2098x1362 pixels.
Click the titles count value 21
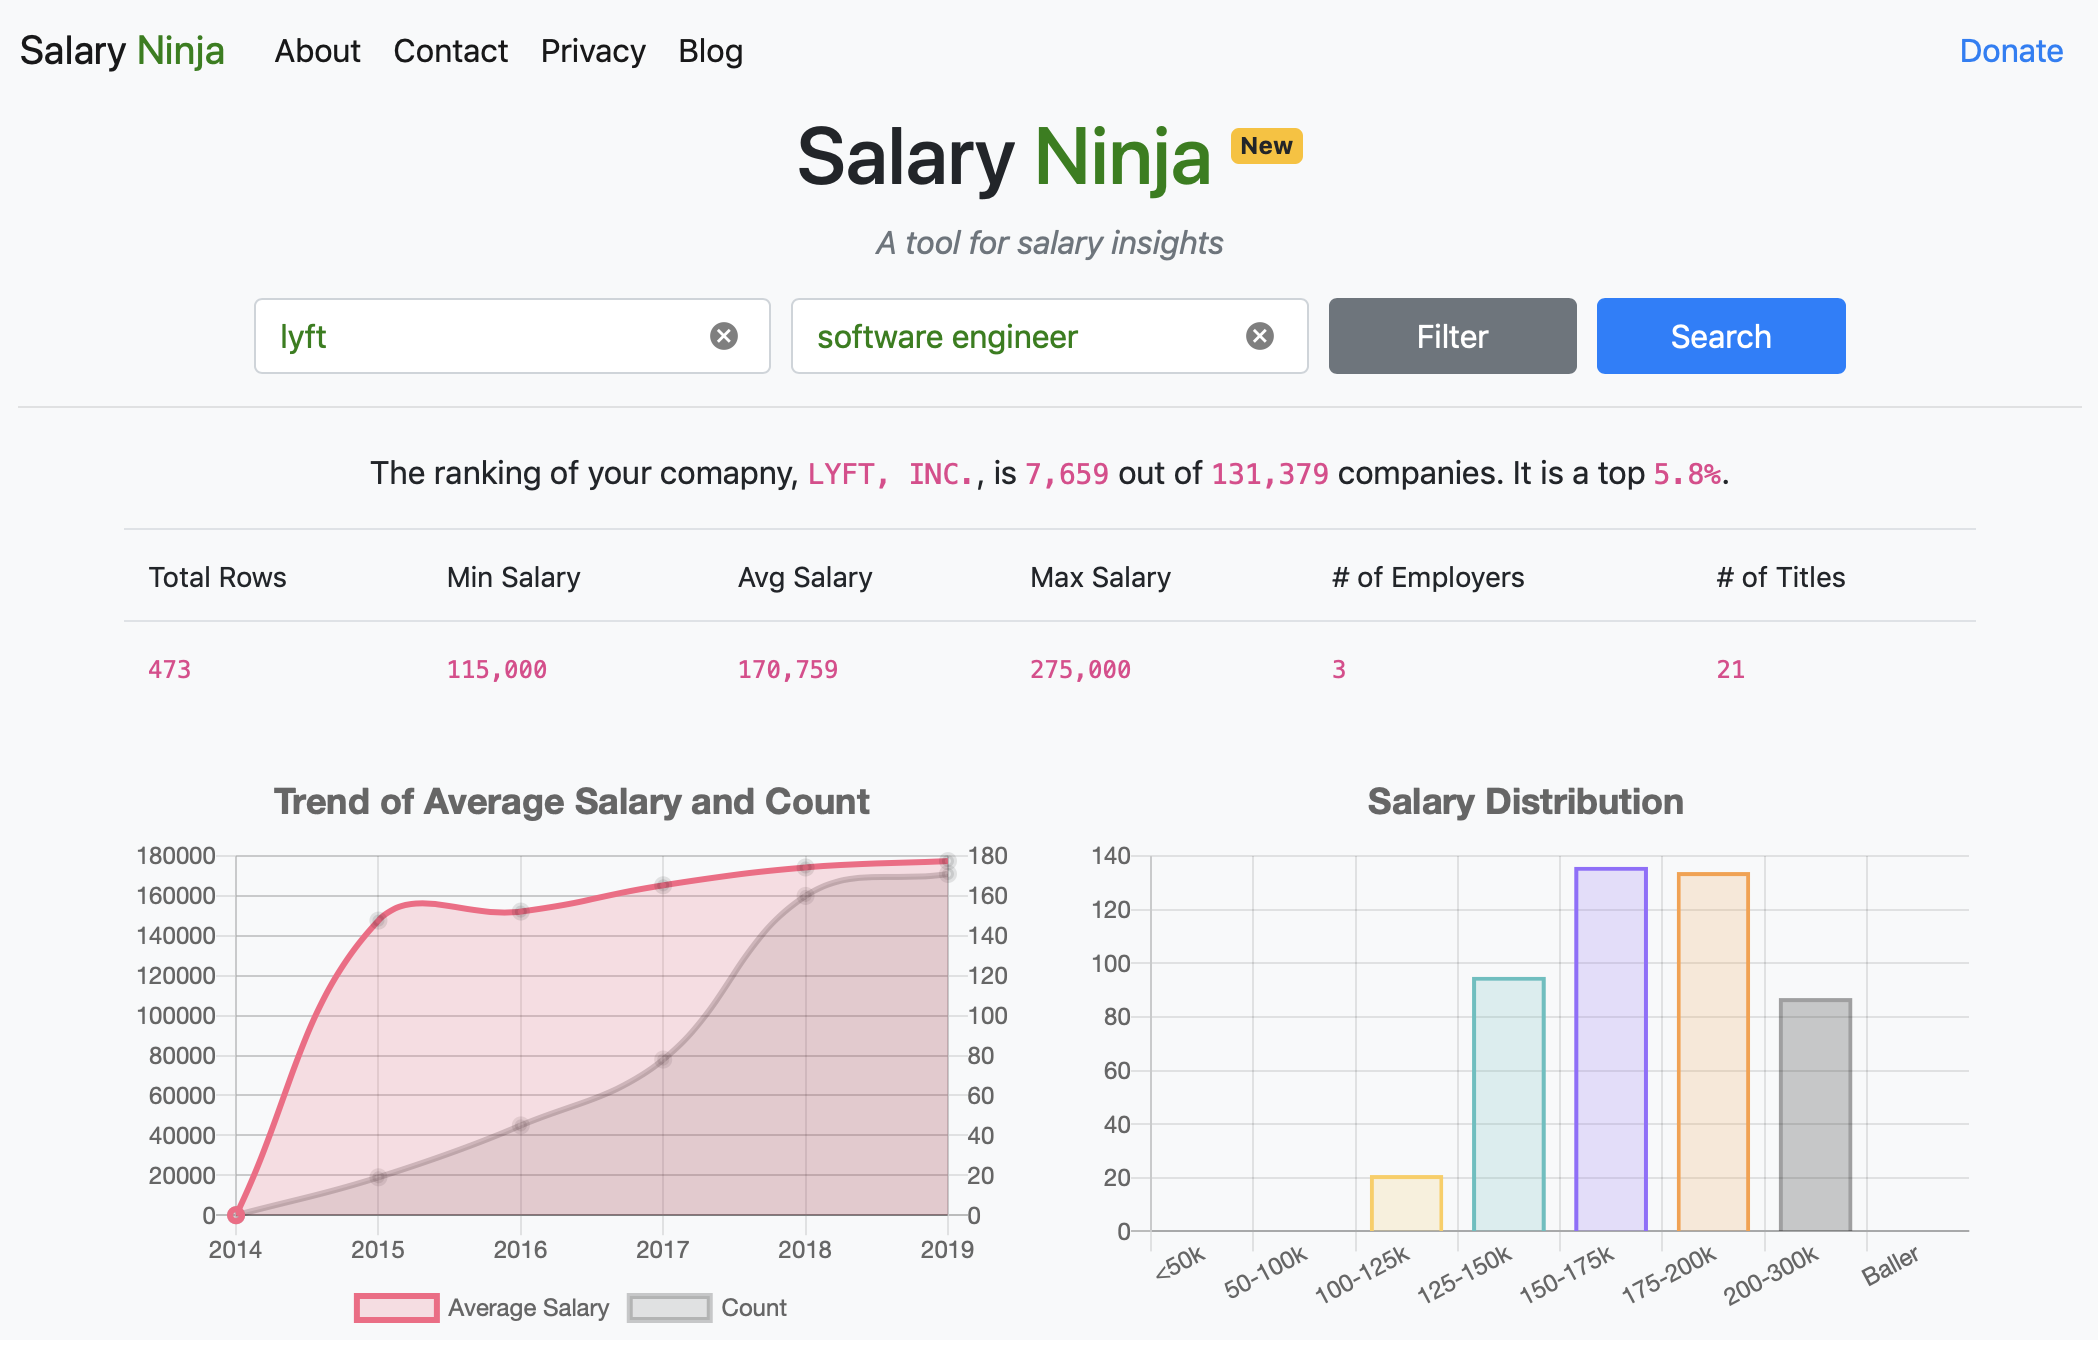pos(1730,669)
